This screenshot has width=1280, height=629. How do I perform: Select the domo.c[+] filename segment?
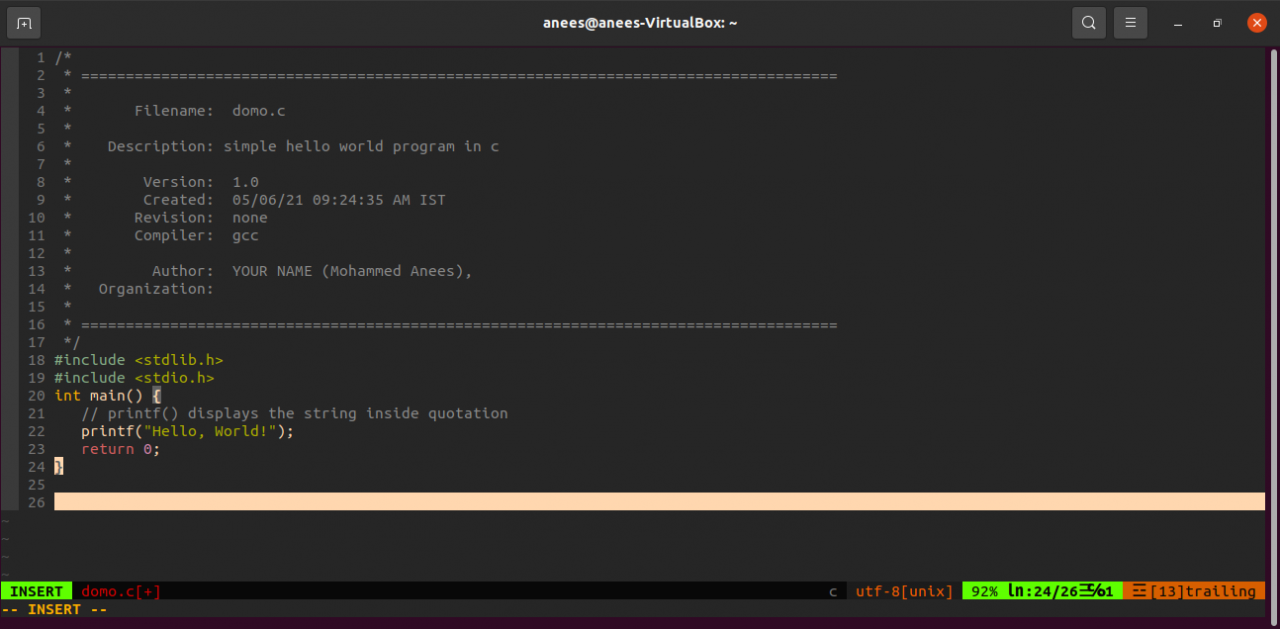click(119, 591)
